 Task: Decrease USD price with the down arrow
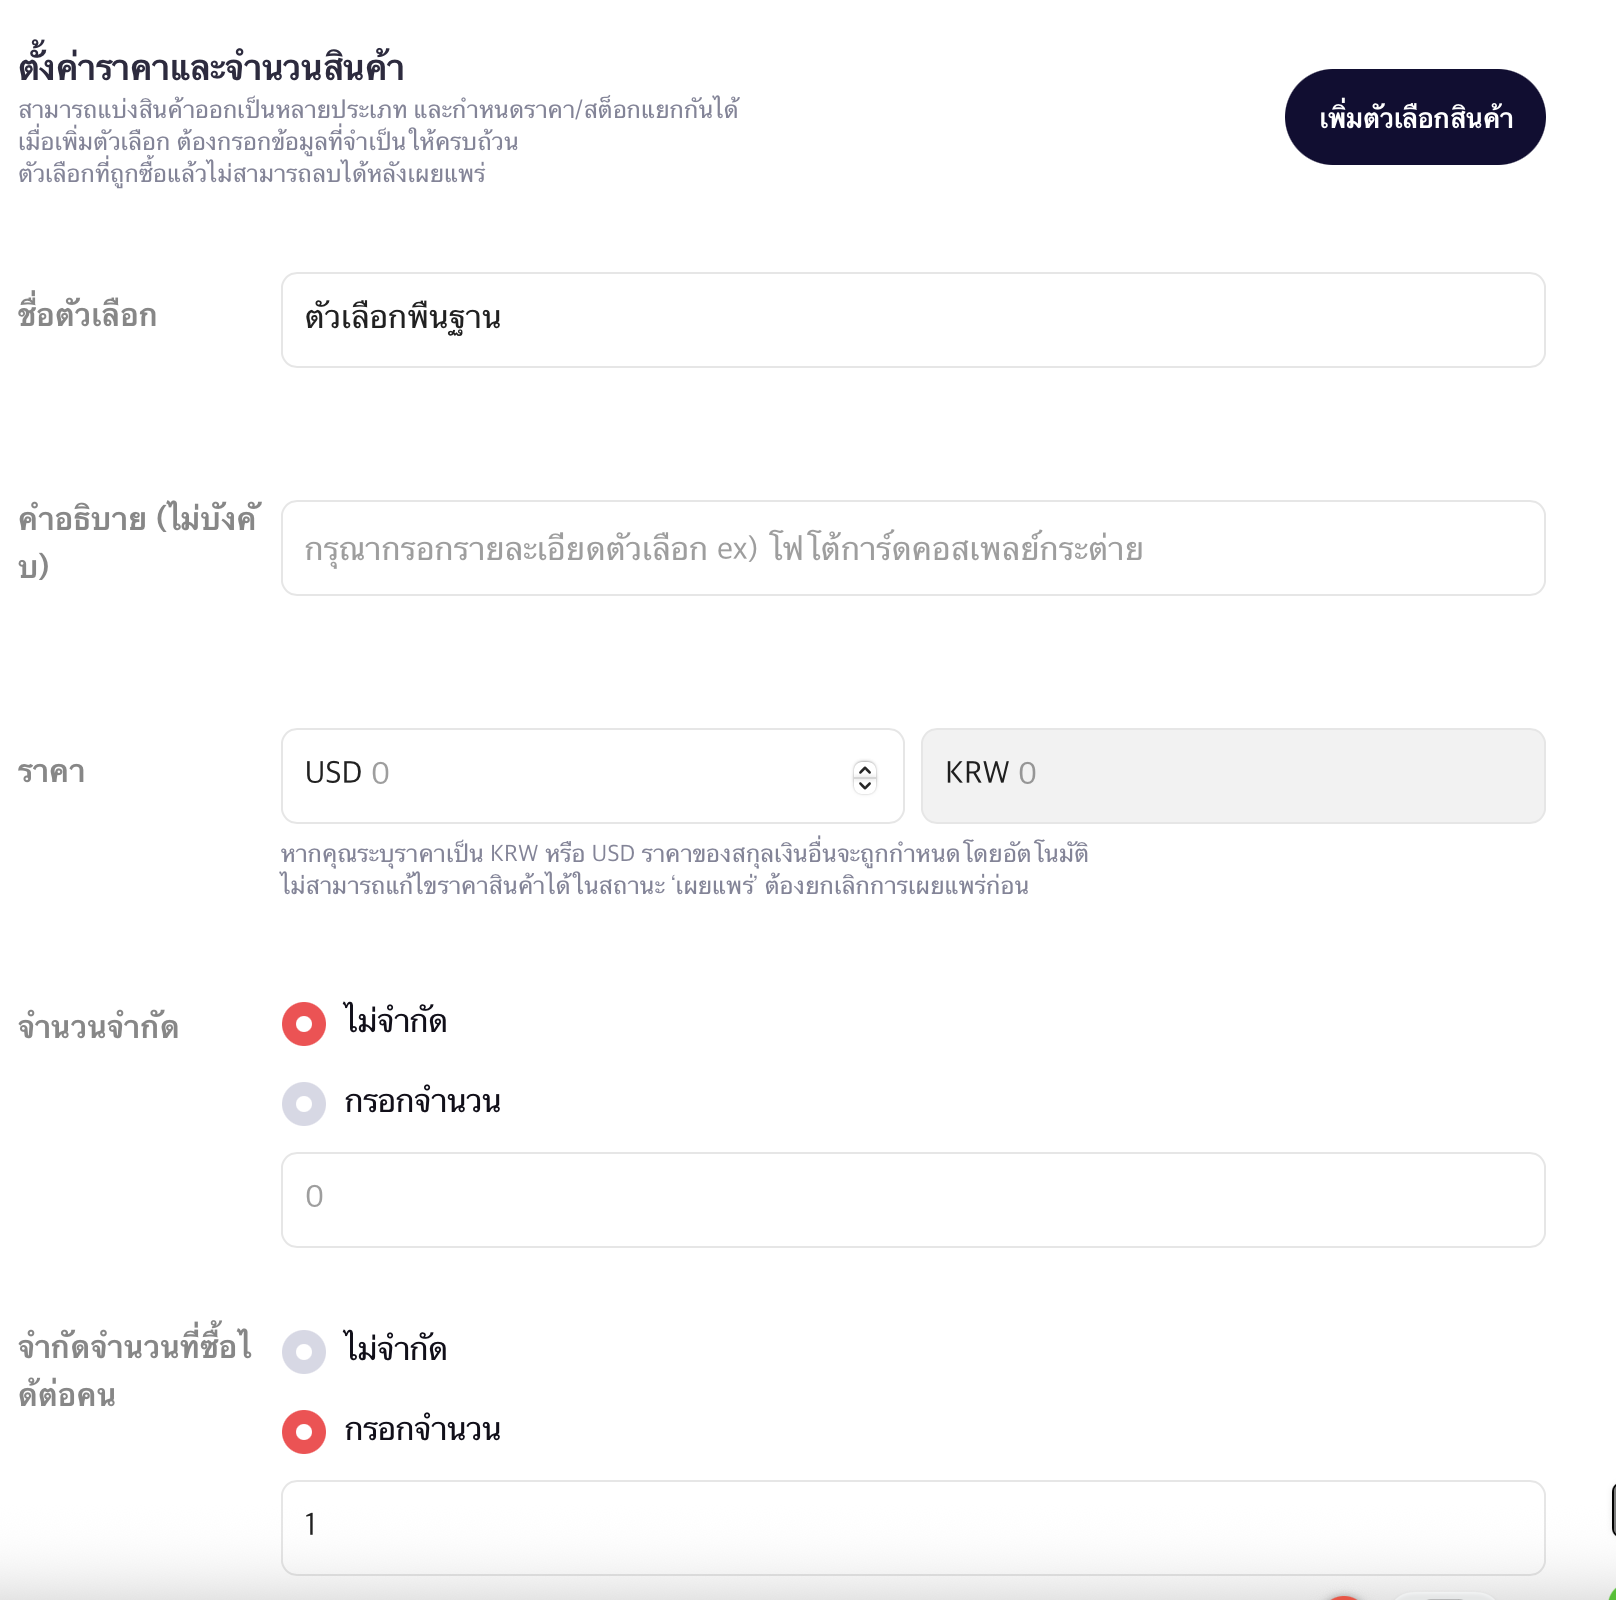[865, 785]
